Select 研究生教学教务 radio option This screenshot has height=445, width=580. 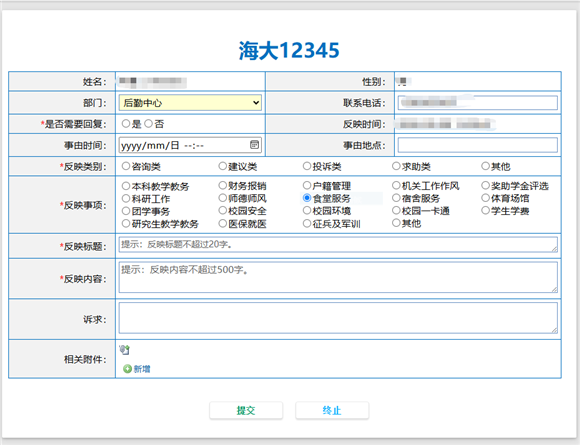(126, 223)
